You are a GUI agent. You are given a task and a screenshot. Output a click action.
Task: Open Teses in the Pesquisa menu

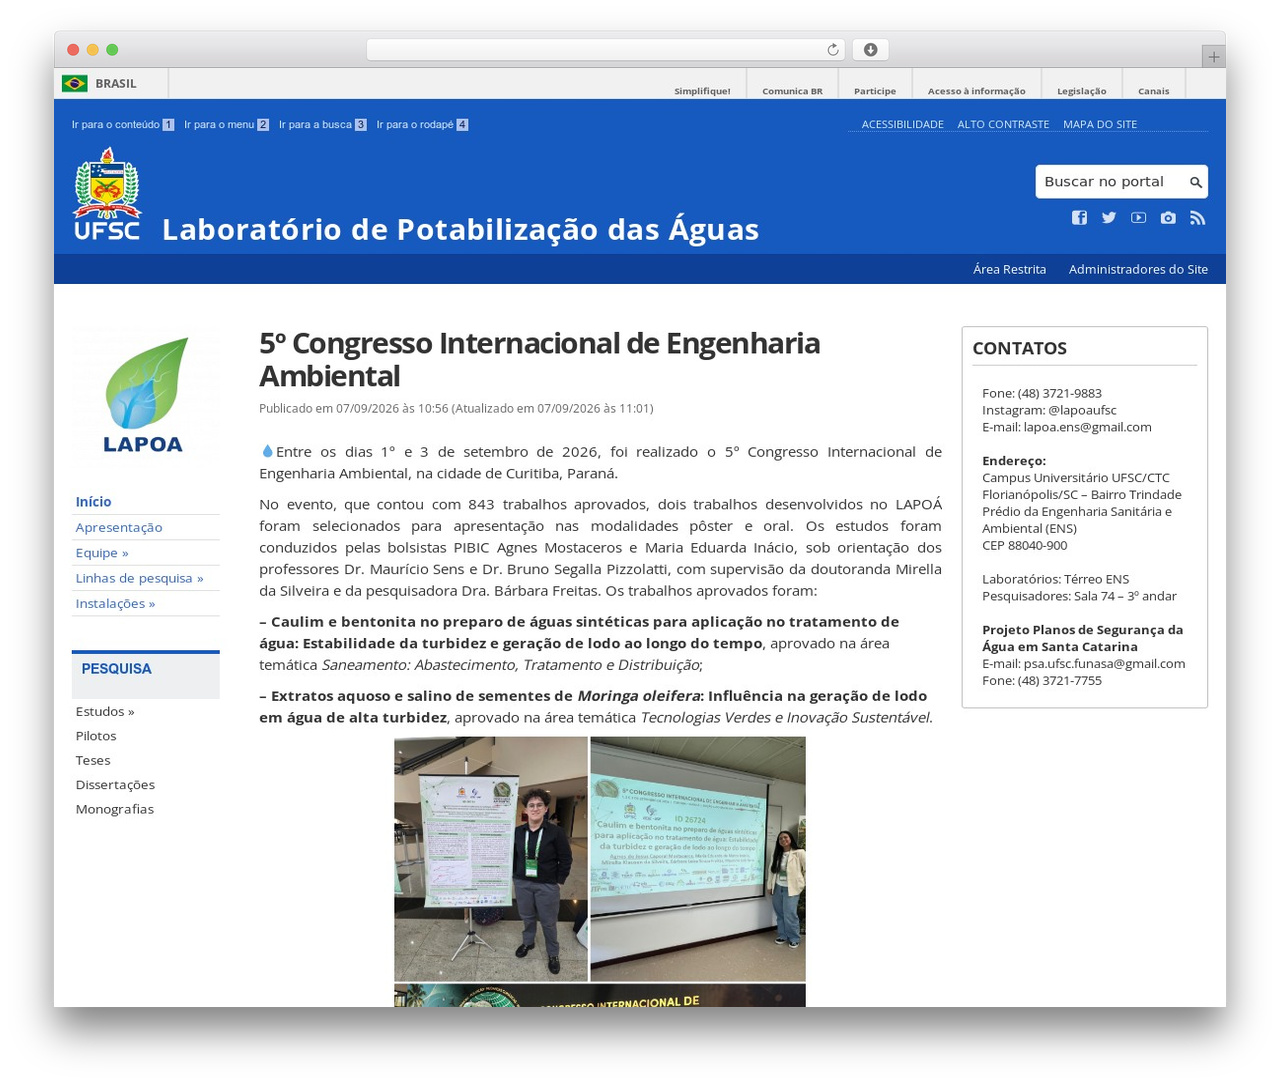point(93,760)
